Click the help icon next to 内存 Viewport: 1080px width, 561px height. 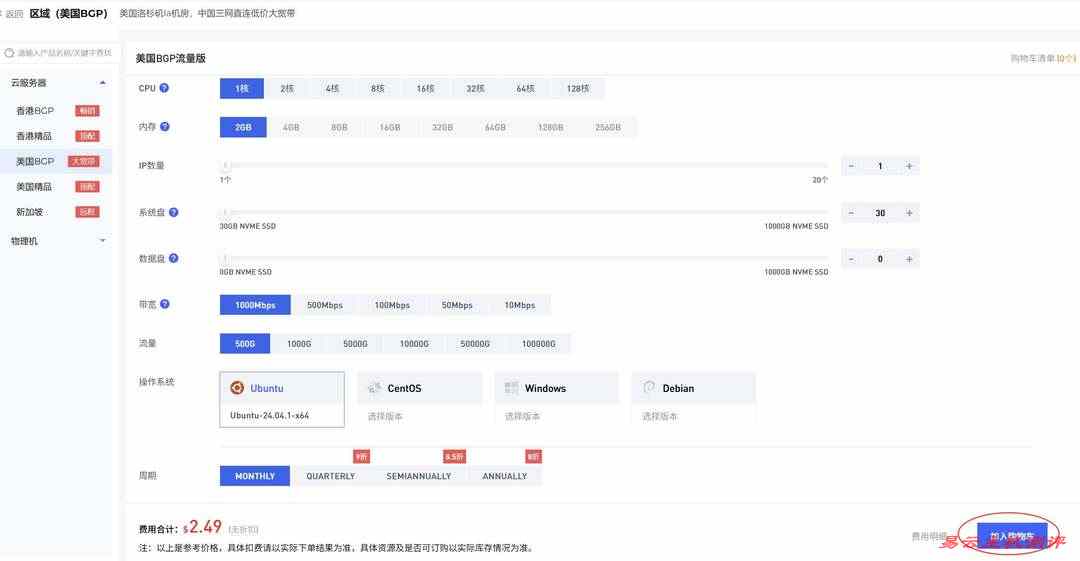pos(165,127)
